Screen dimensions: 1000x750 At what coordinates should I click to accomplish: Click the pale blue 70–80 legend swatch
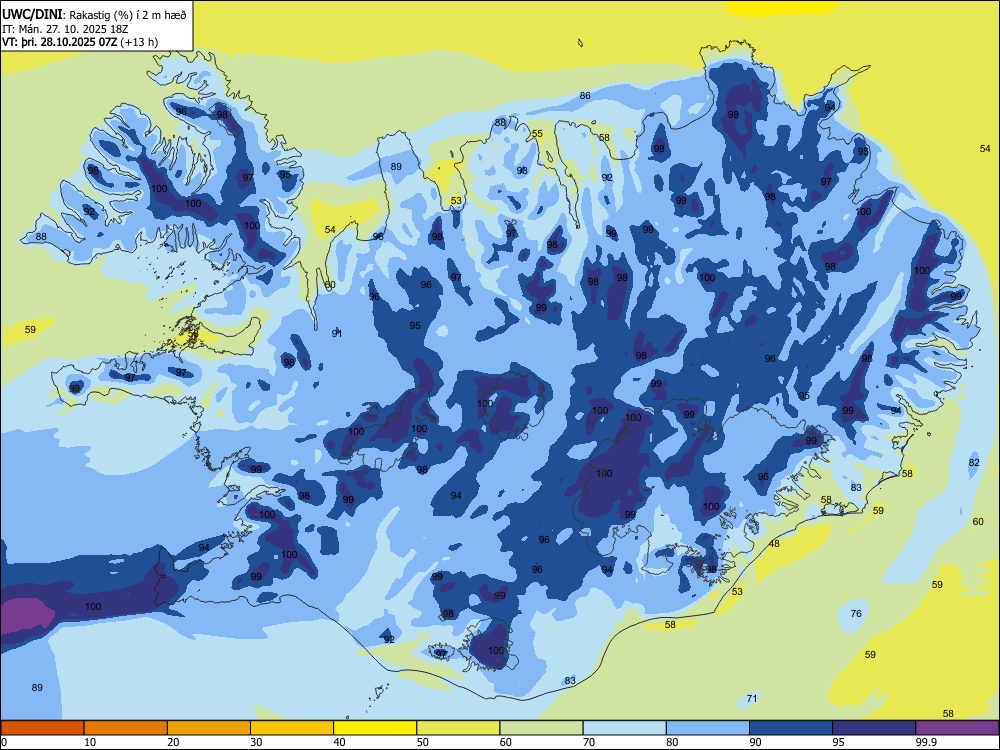click(x=624, y=728)
